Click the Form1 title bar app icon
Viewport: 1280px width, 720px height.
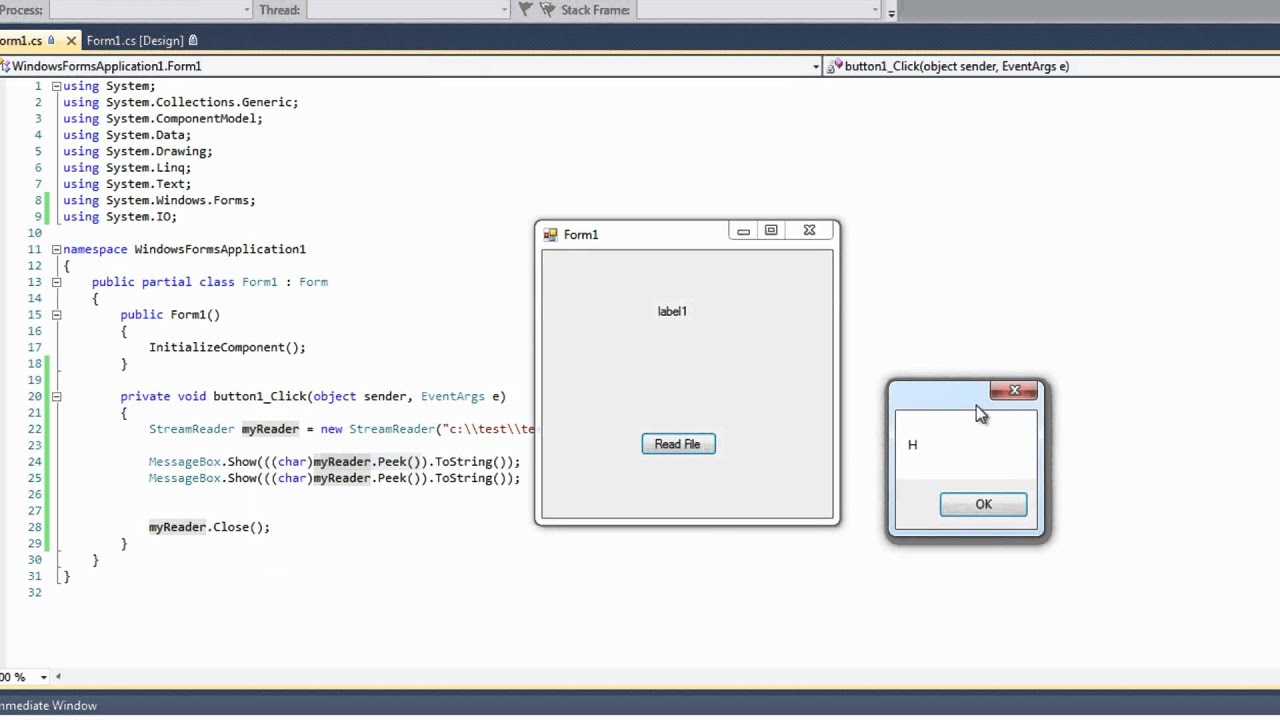pyautogui.click(x=550, y=234)
